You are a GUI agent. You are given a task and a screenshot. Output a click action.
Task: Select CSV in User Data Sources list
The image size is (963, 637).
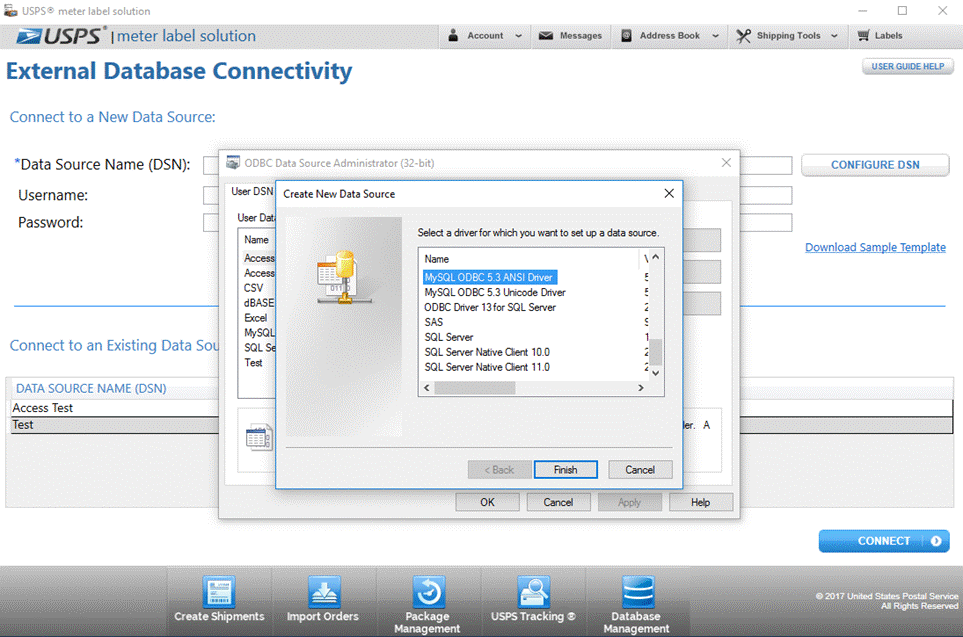click(x=253, y=288)
